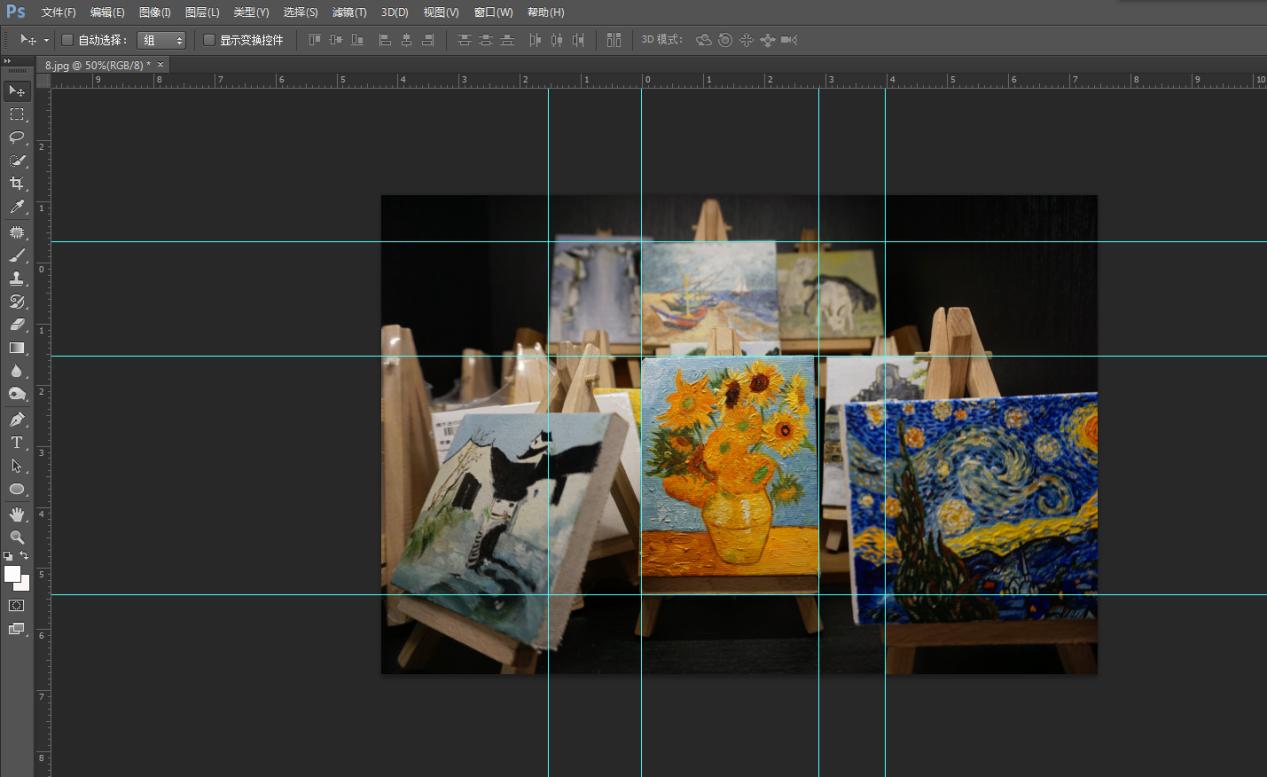Open the 图像(I) menu
Image resolution: width=1267 pixels, height=777 pixels.
(154, 12)
